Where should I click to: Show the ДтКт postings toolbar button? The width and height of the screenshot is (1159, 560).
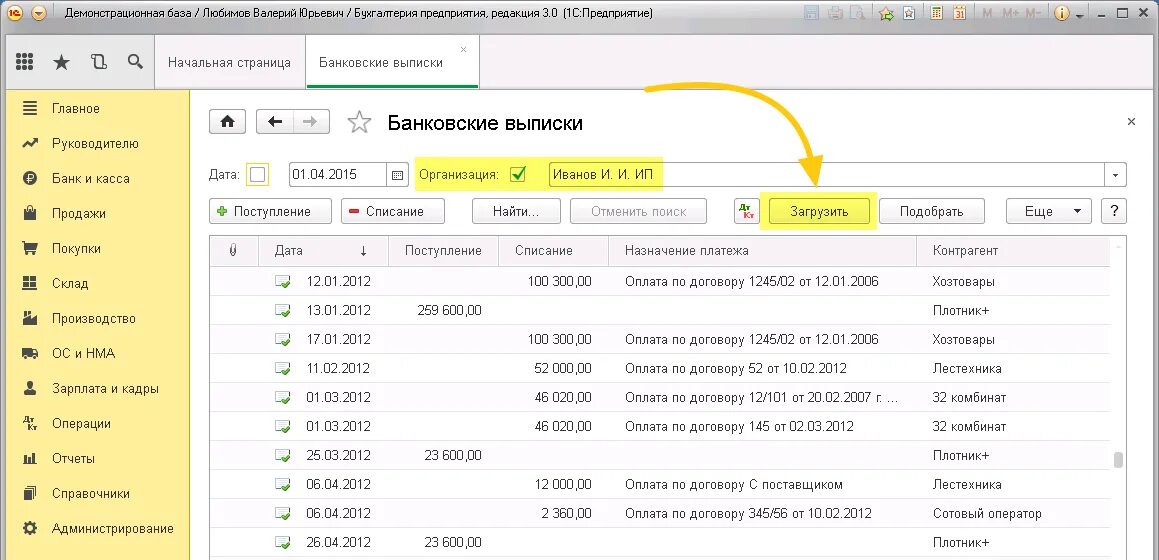pyautogui.click(x=747, y=211)
